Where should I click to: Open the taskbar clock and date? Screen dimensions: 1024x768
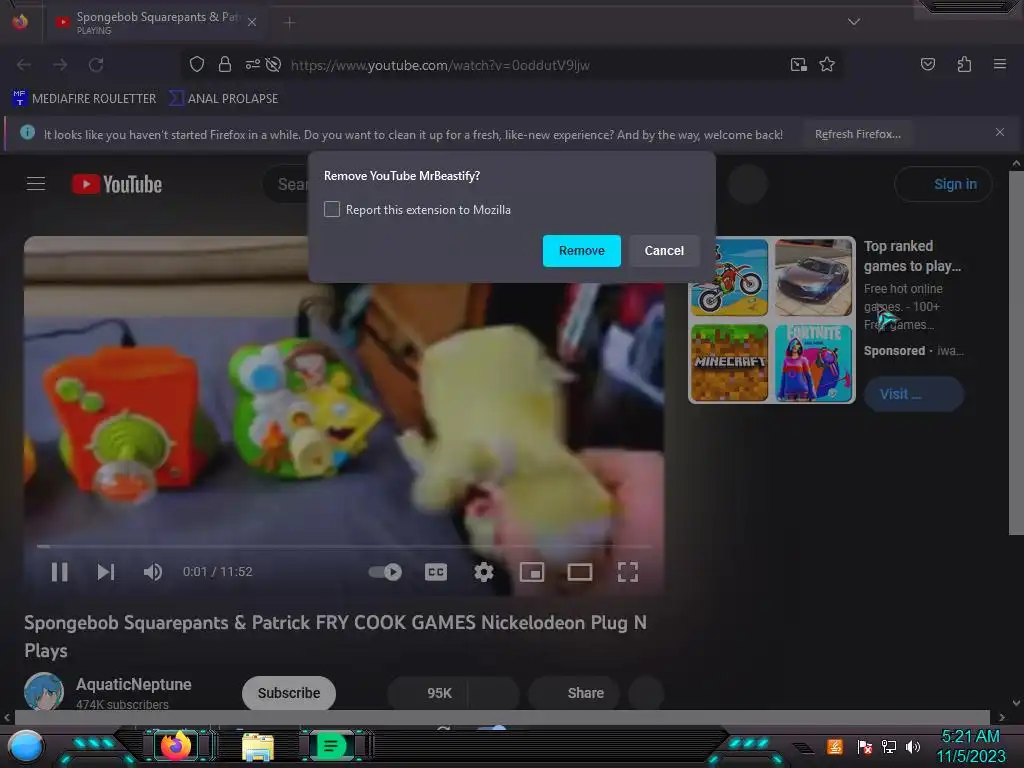click(970, 746)
